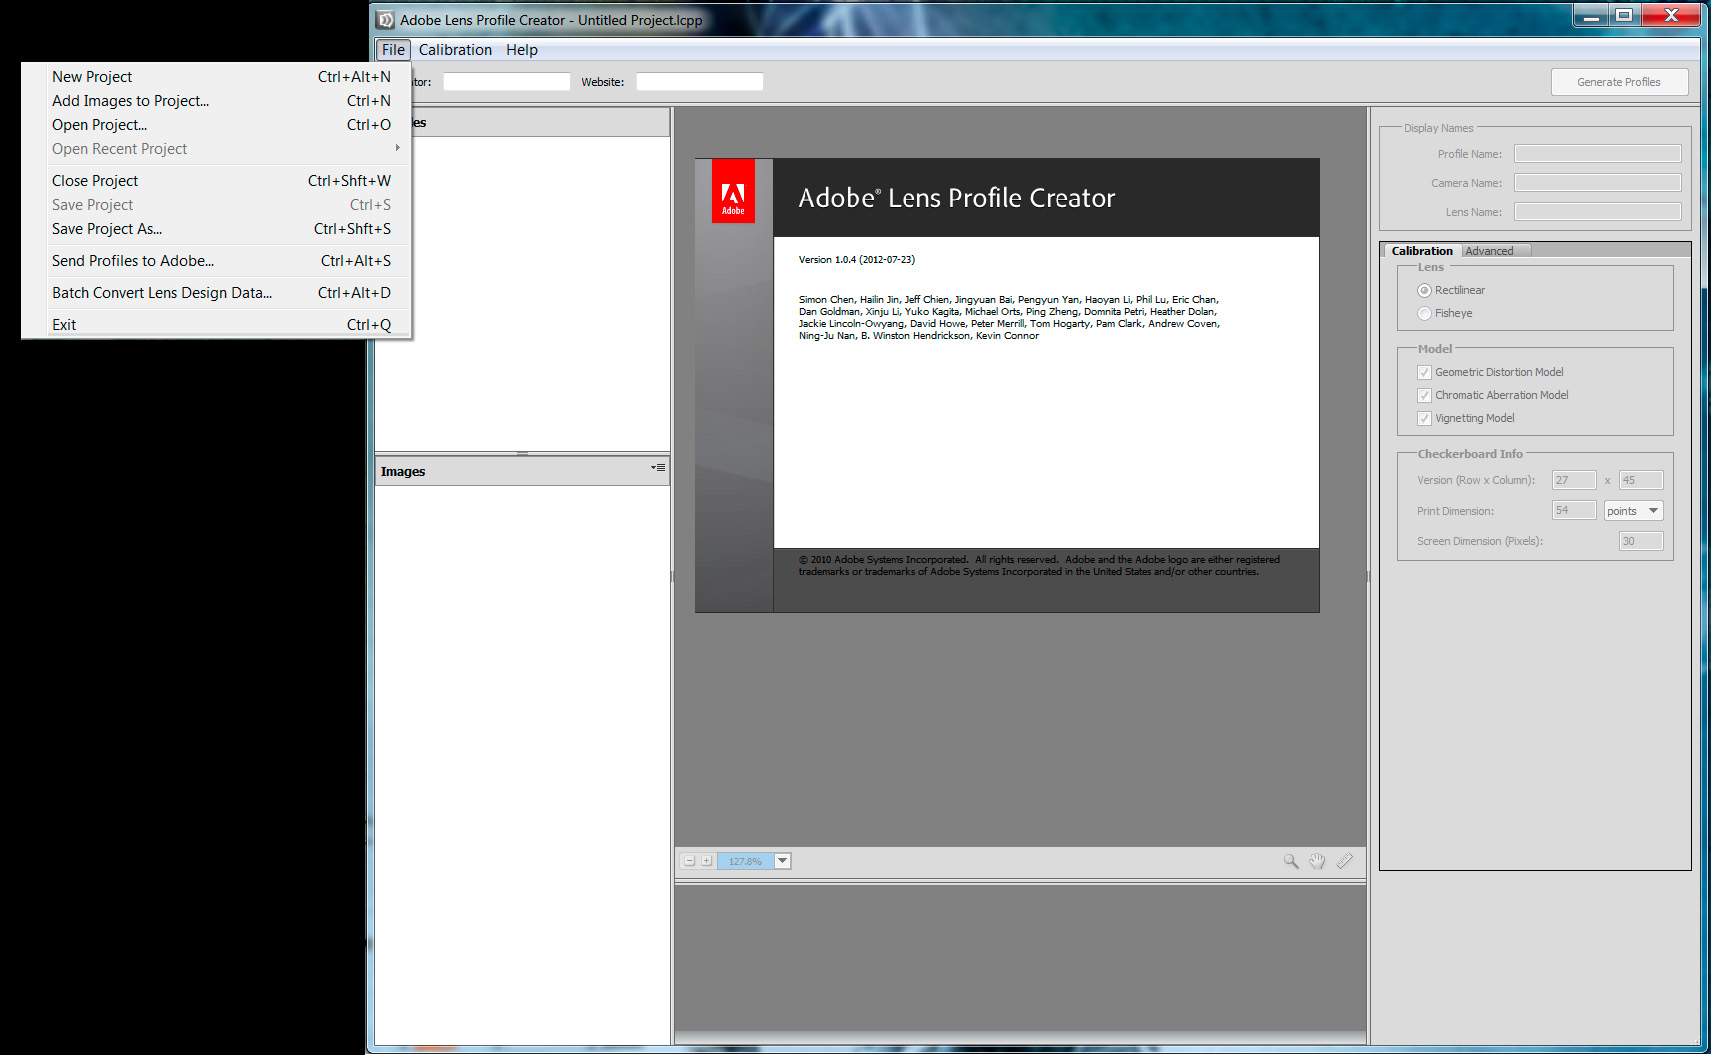Choose Add Images to Project
The width and height of the screenshot is (1715, 1055).
click(216, 101)
